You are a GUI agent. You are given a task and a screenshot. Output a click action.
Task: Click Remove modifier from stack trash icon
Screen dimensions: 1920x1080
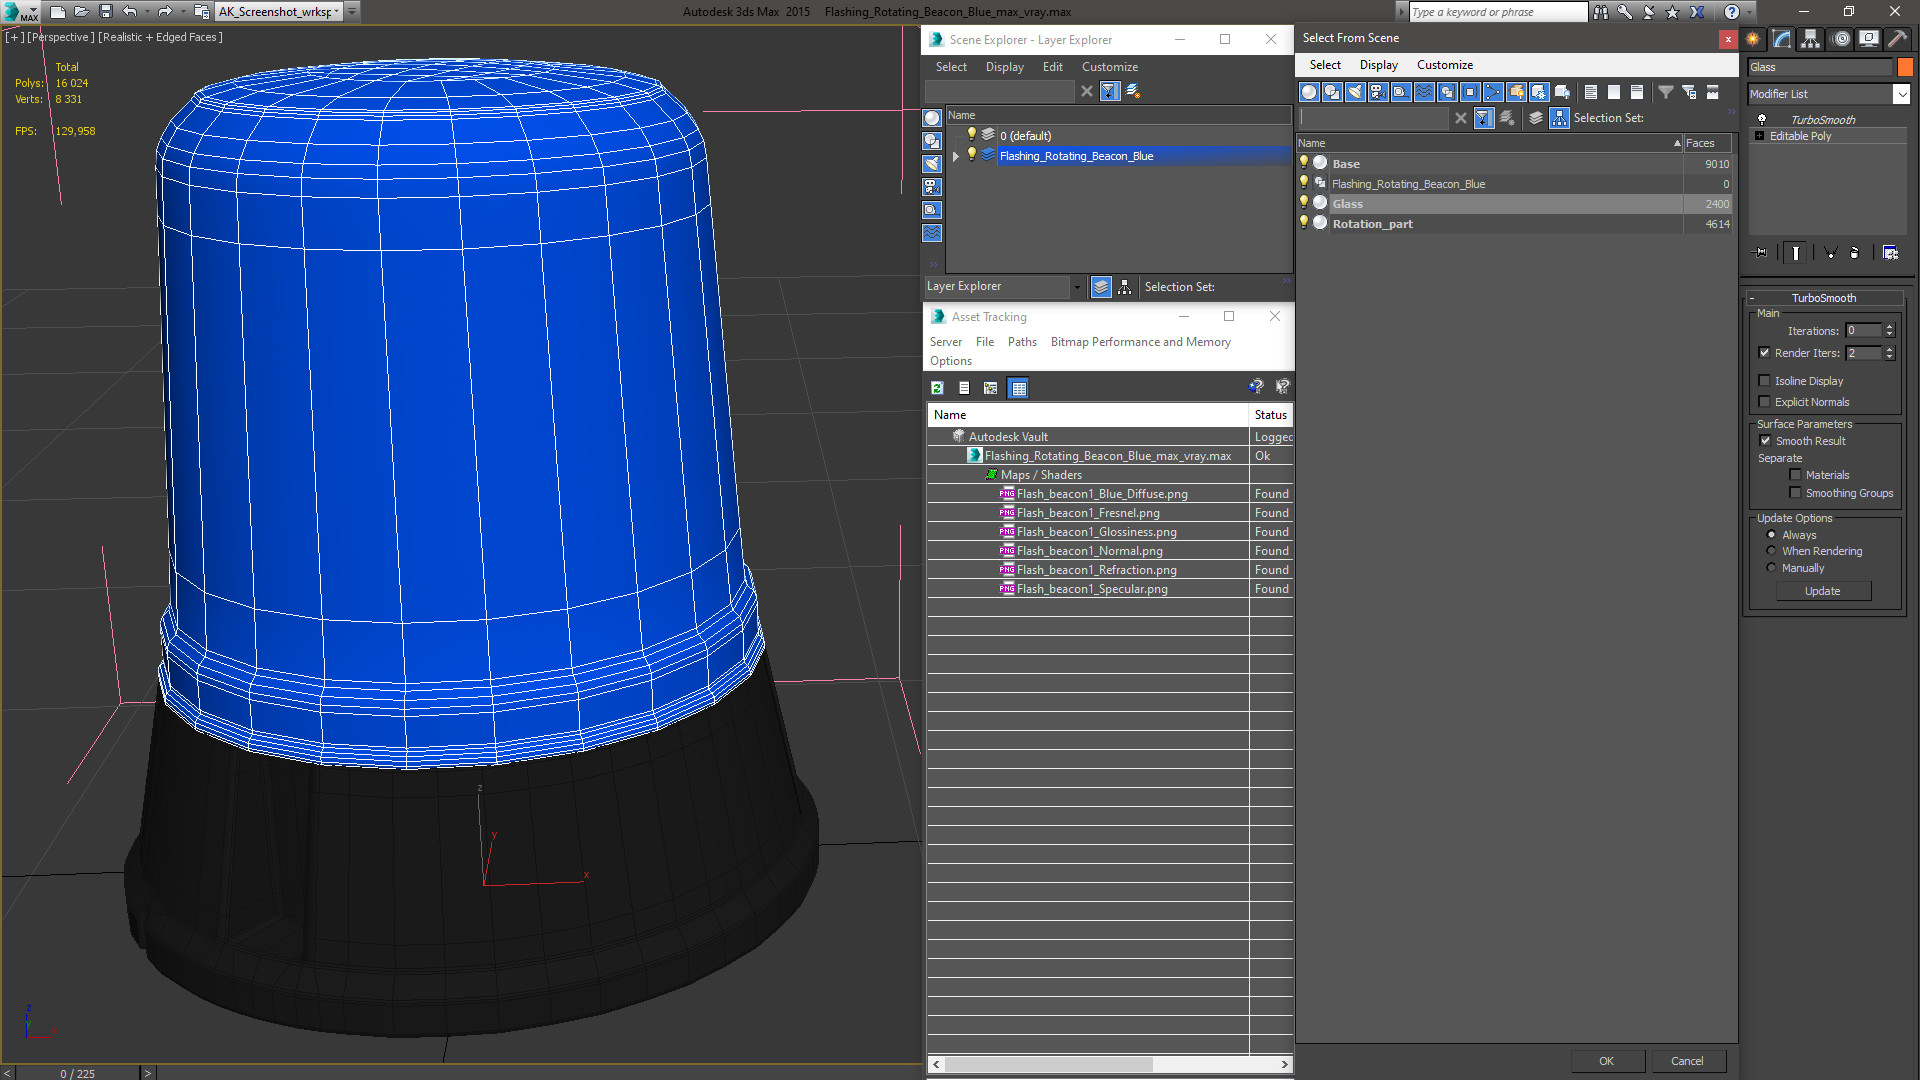point(1854,253)
